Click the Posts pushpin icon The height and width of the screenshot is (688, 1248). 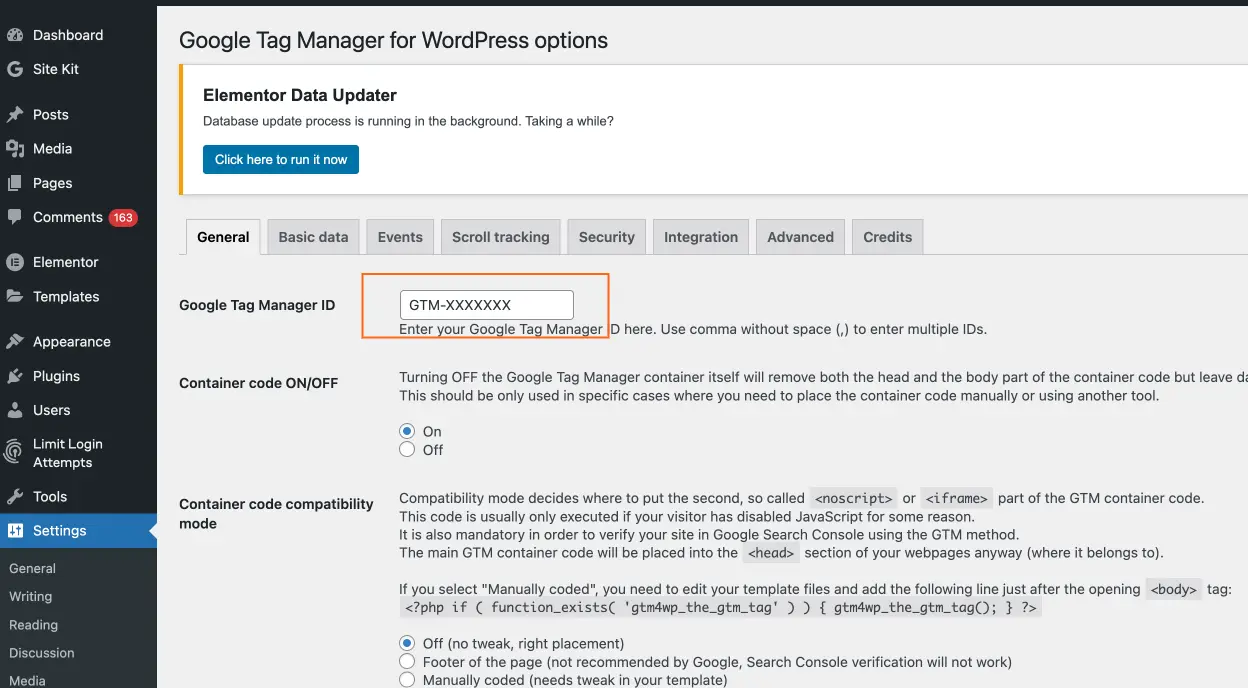pos(15,114)
